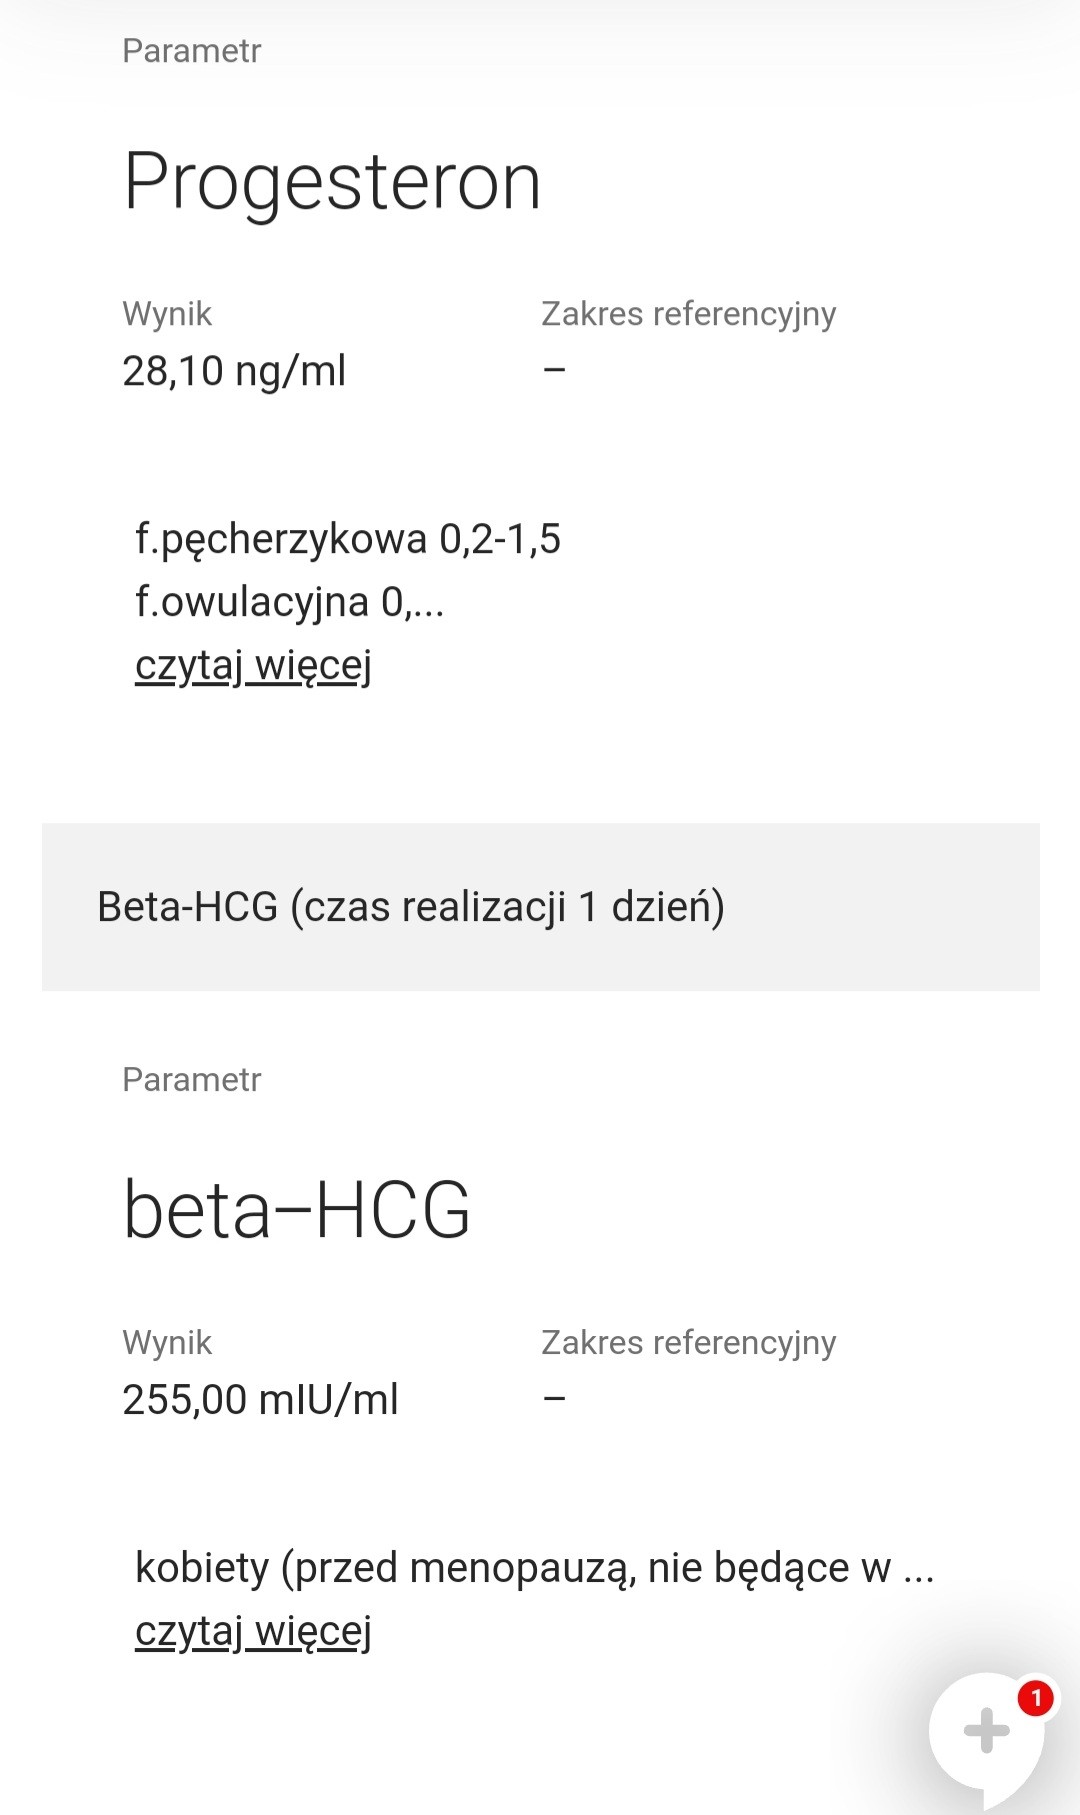Tap the beta-HCG Wynik label
The width and height of the screenshot is (1080, 1815).
click(x=167, y=1343)
